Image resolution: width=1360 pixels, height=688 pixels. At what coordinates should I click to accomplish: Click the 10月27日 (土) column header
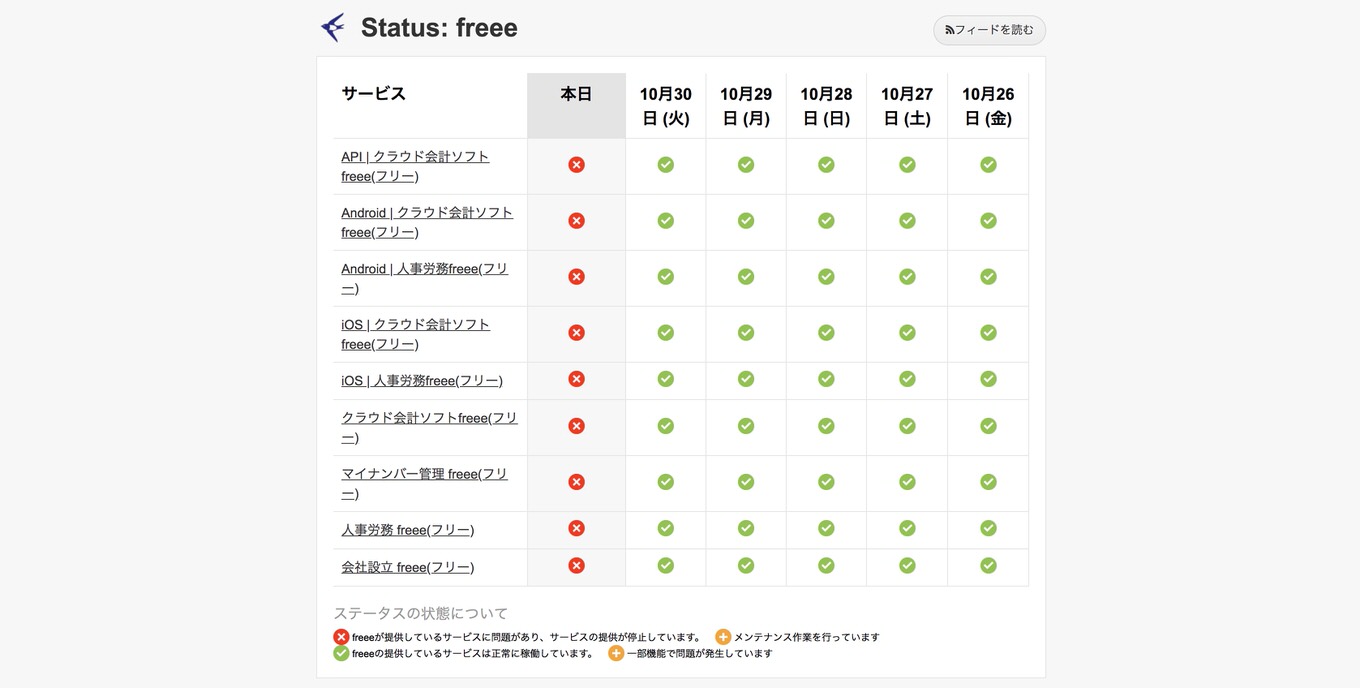[907, 106]
